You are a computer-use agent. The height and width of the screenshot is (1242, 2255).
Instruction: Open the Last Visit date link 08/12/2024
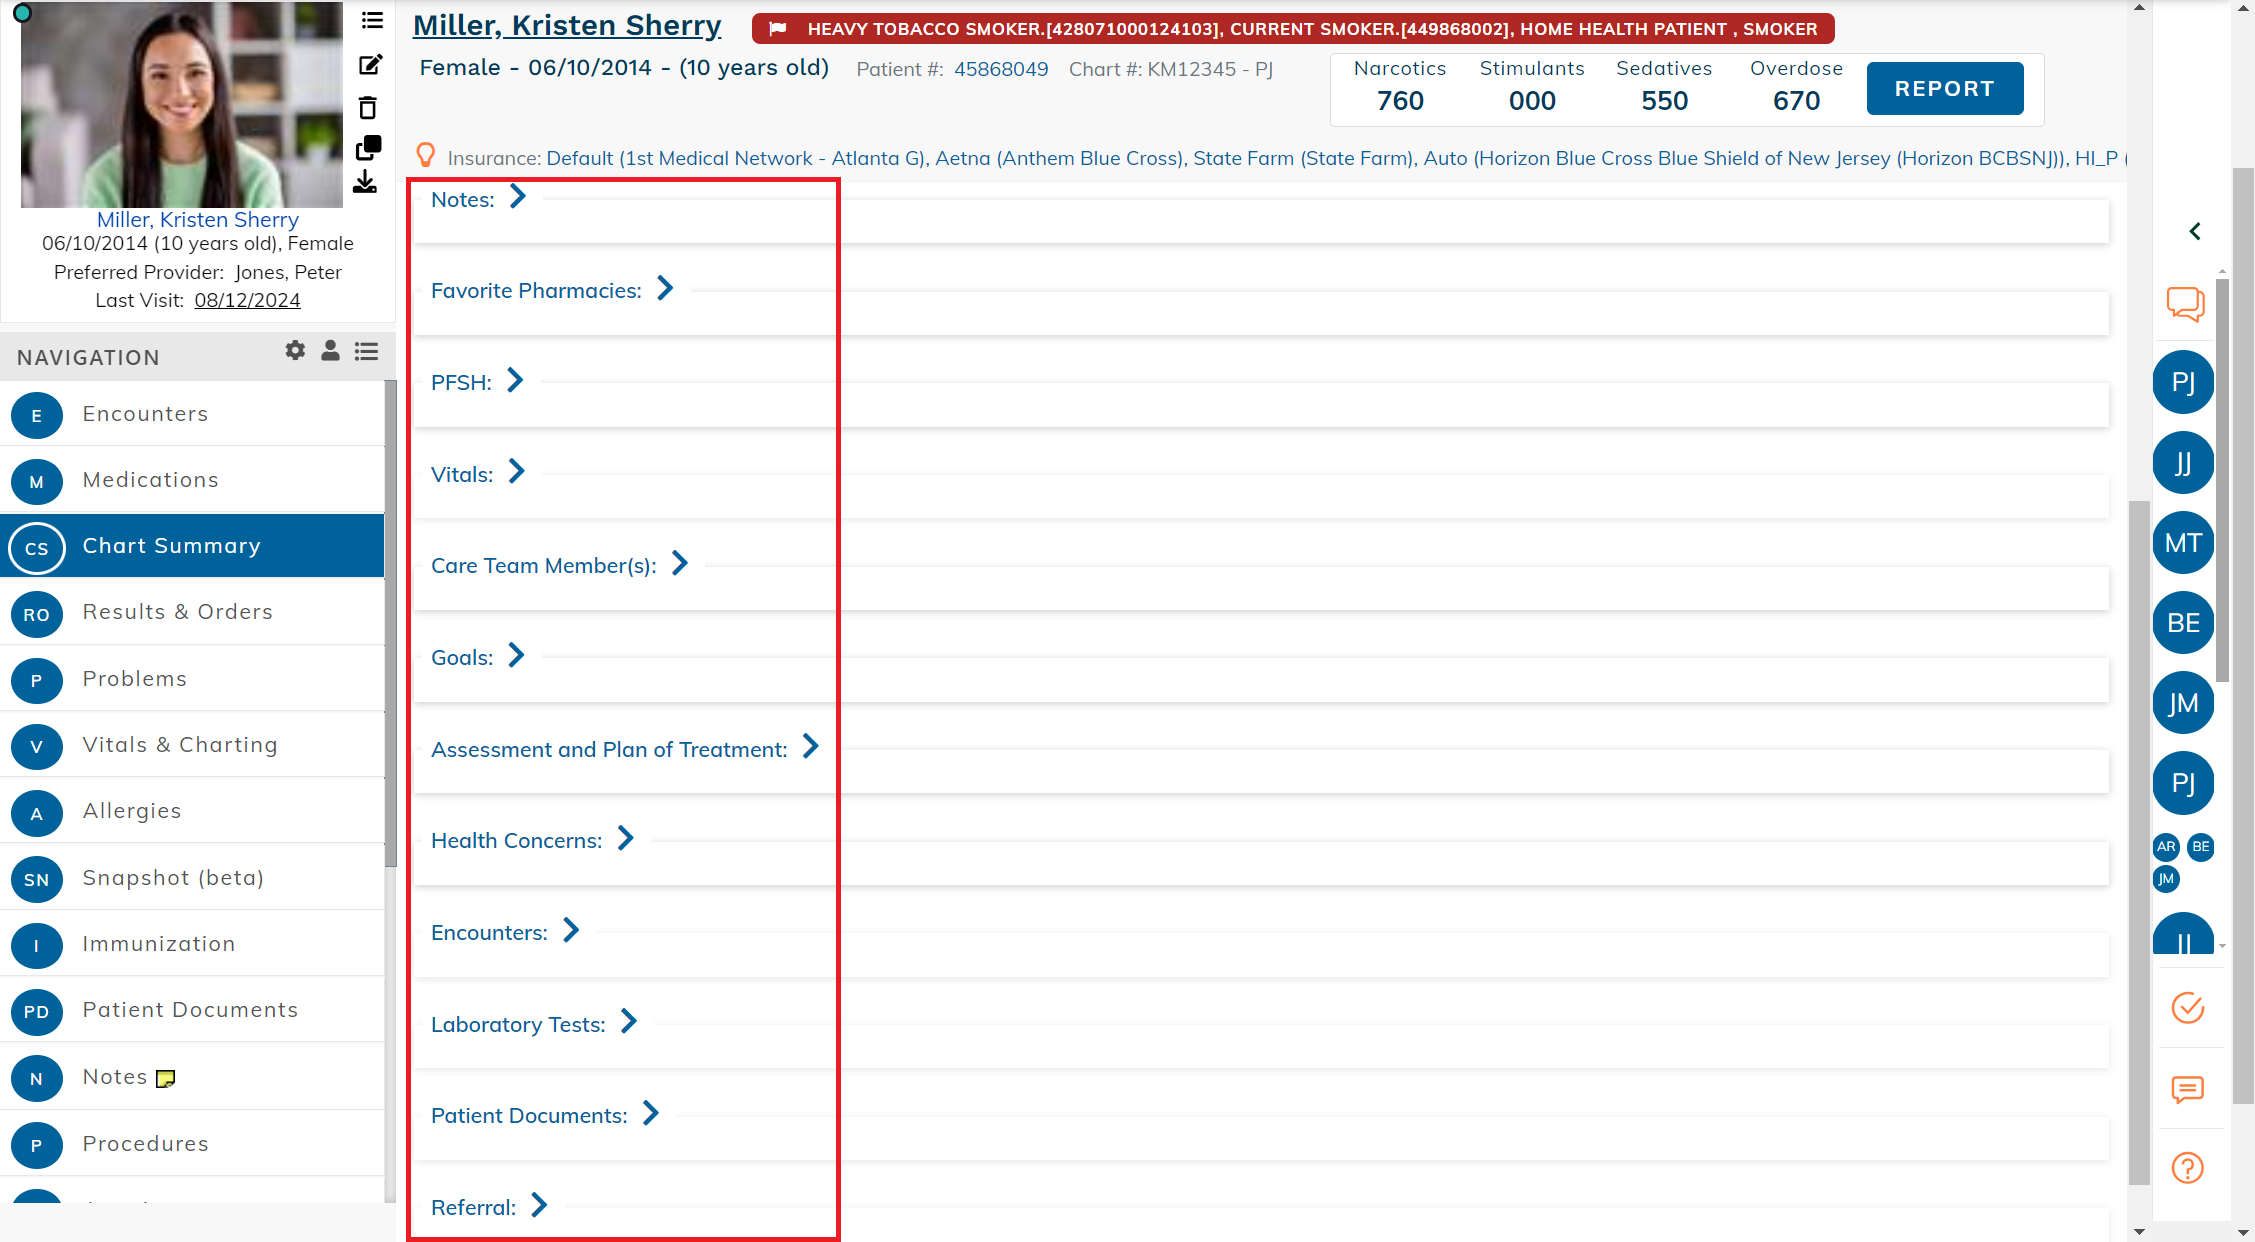click(247, 299)
